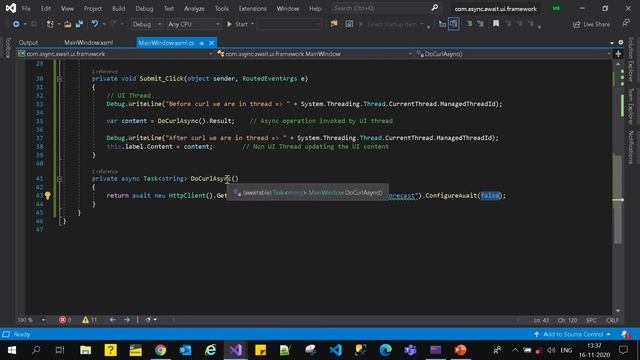Click the navigate backward toolbar icon

16,24
